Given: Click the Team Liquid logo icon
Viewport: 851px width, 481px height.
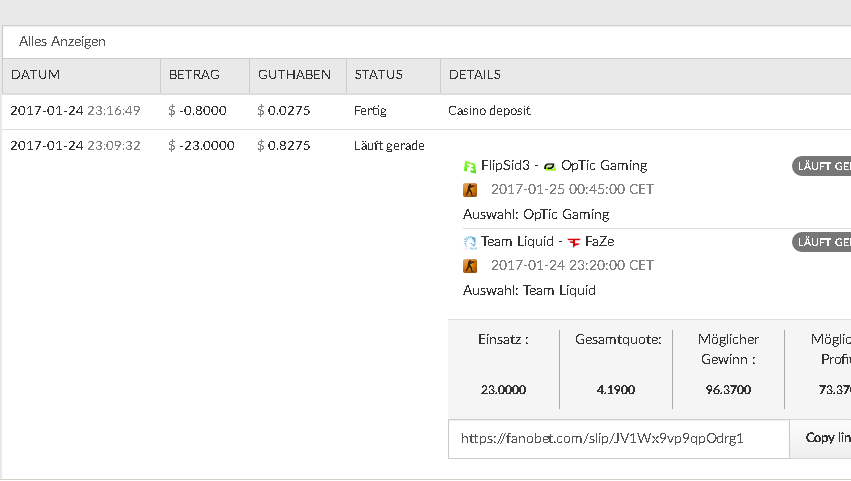Looking at the screenshot, I should pyautogui.click(x=470, y=242).
